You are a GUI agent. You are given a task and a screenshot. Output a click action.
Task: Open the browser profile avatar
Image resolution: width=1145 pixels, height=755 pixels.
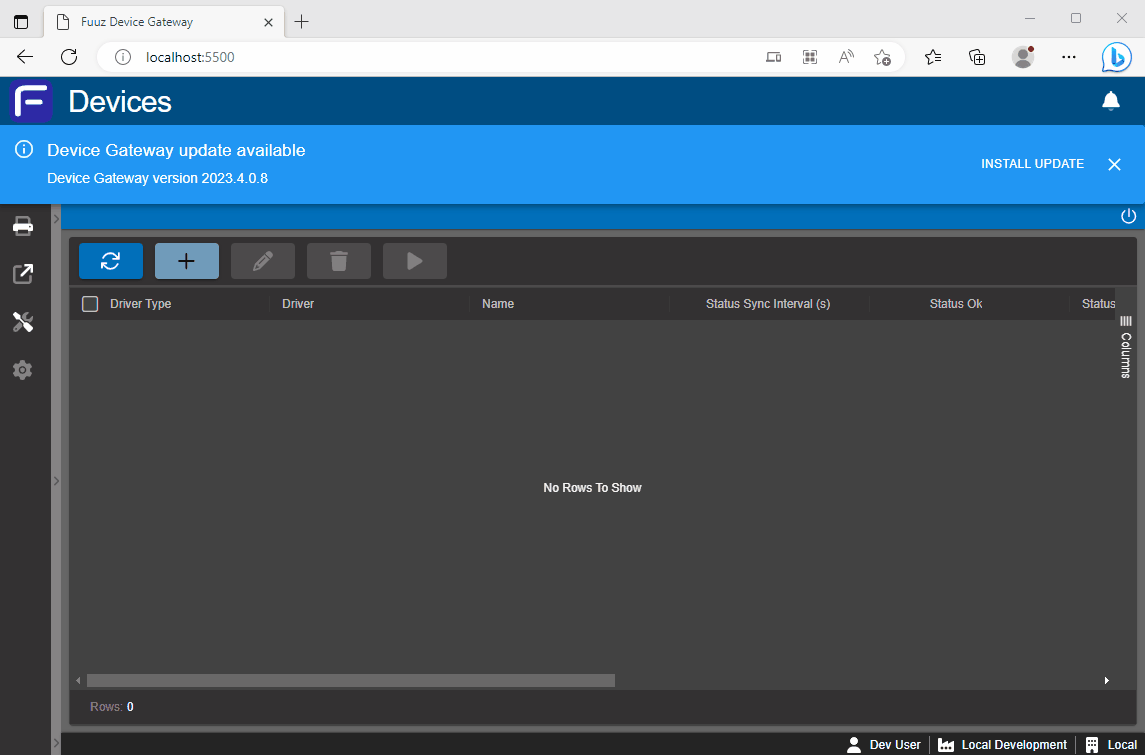(1023, 57)
